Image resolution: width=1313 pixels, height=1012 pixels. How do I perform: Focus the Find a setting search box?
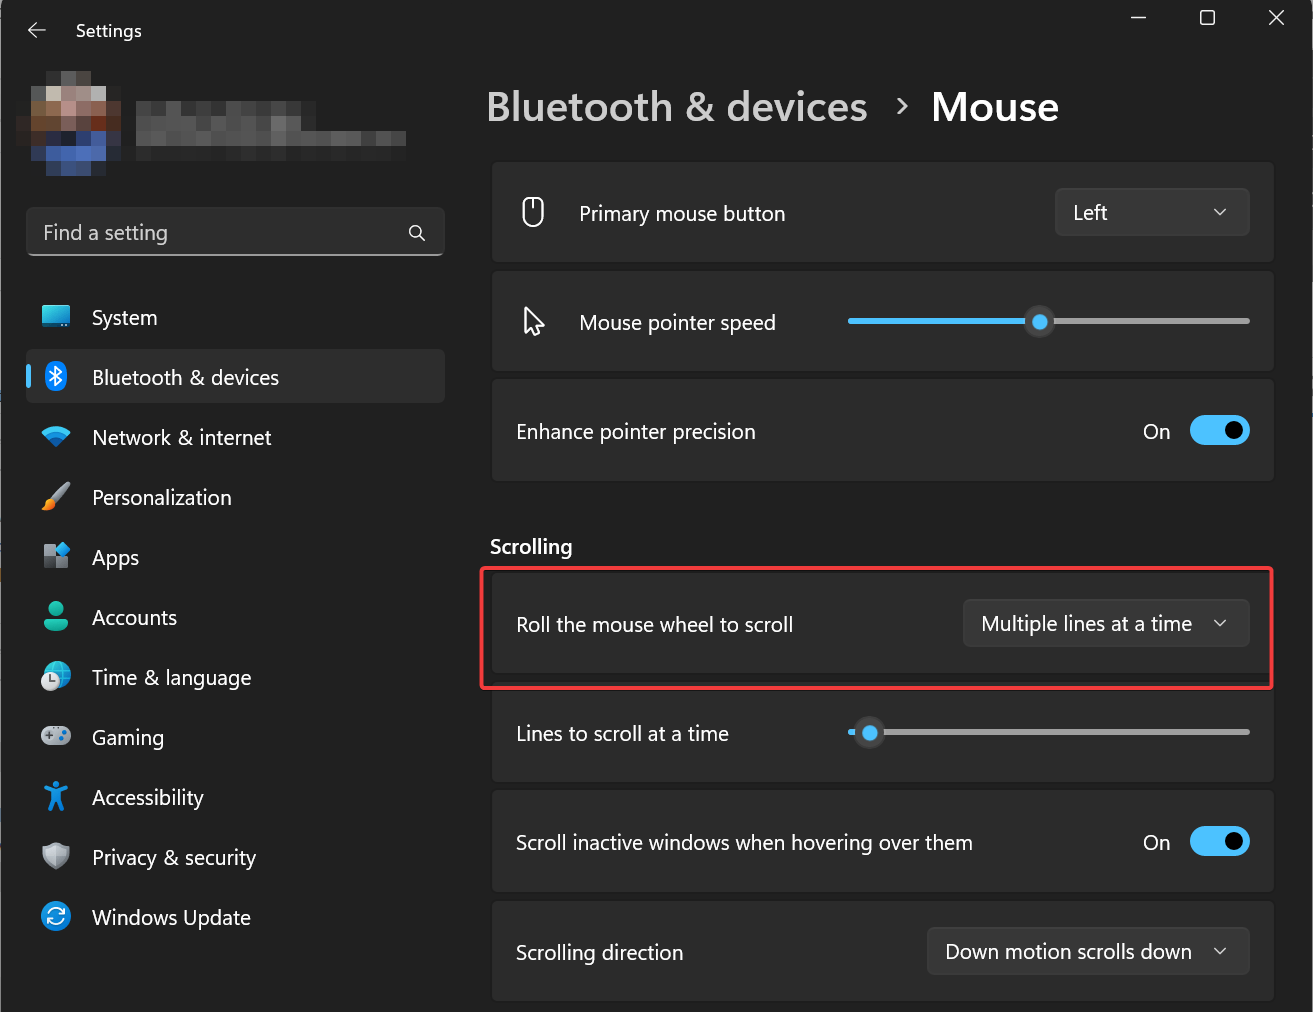coord(220,233)
